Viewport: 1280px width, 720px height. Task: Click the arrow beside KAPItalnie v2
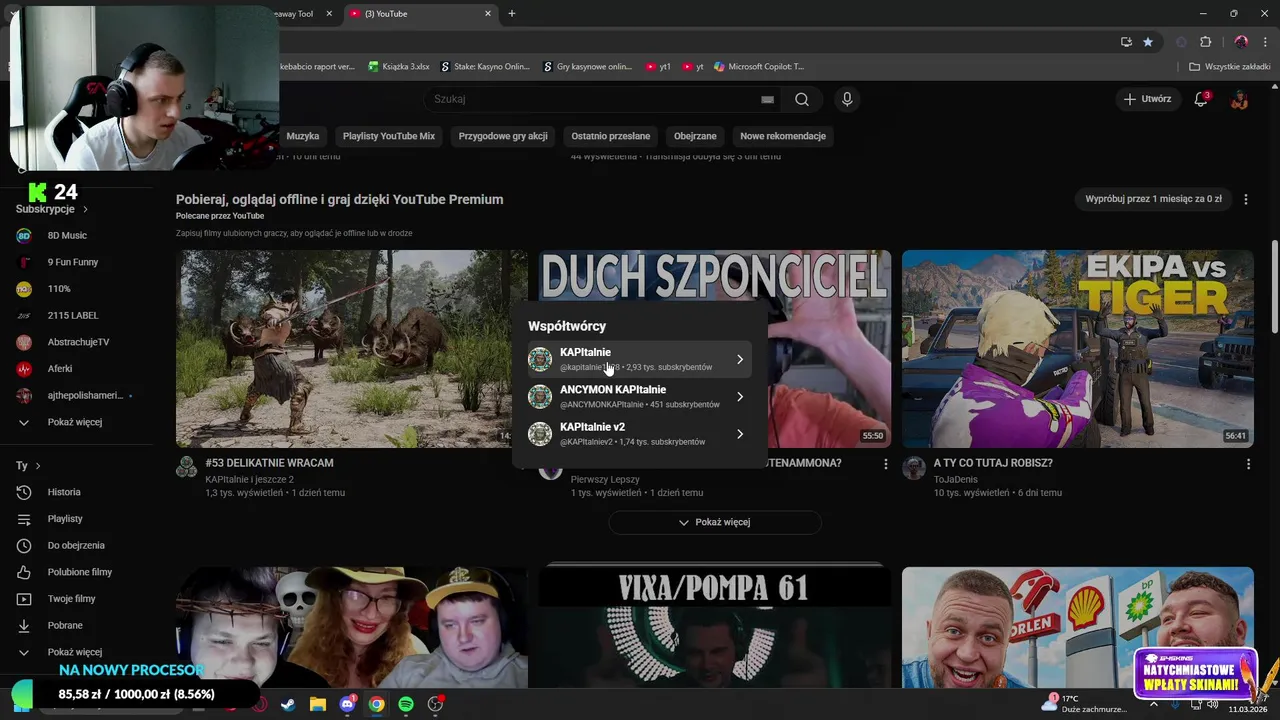(x=740, y=434)
